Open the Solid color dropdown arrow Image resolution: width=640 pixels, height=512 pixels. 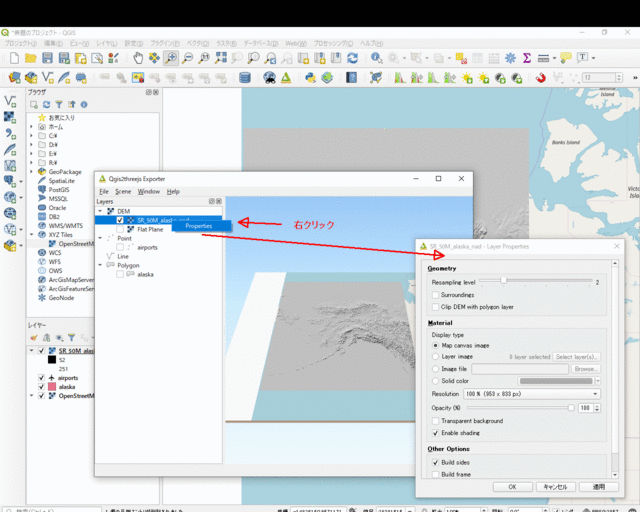598,381
